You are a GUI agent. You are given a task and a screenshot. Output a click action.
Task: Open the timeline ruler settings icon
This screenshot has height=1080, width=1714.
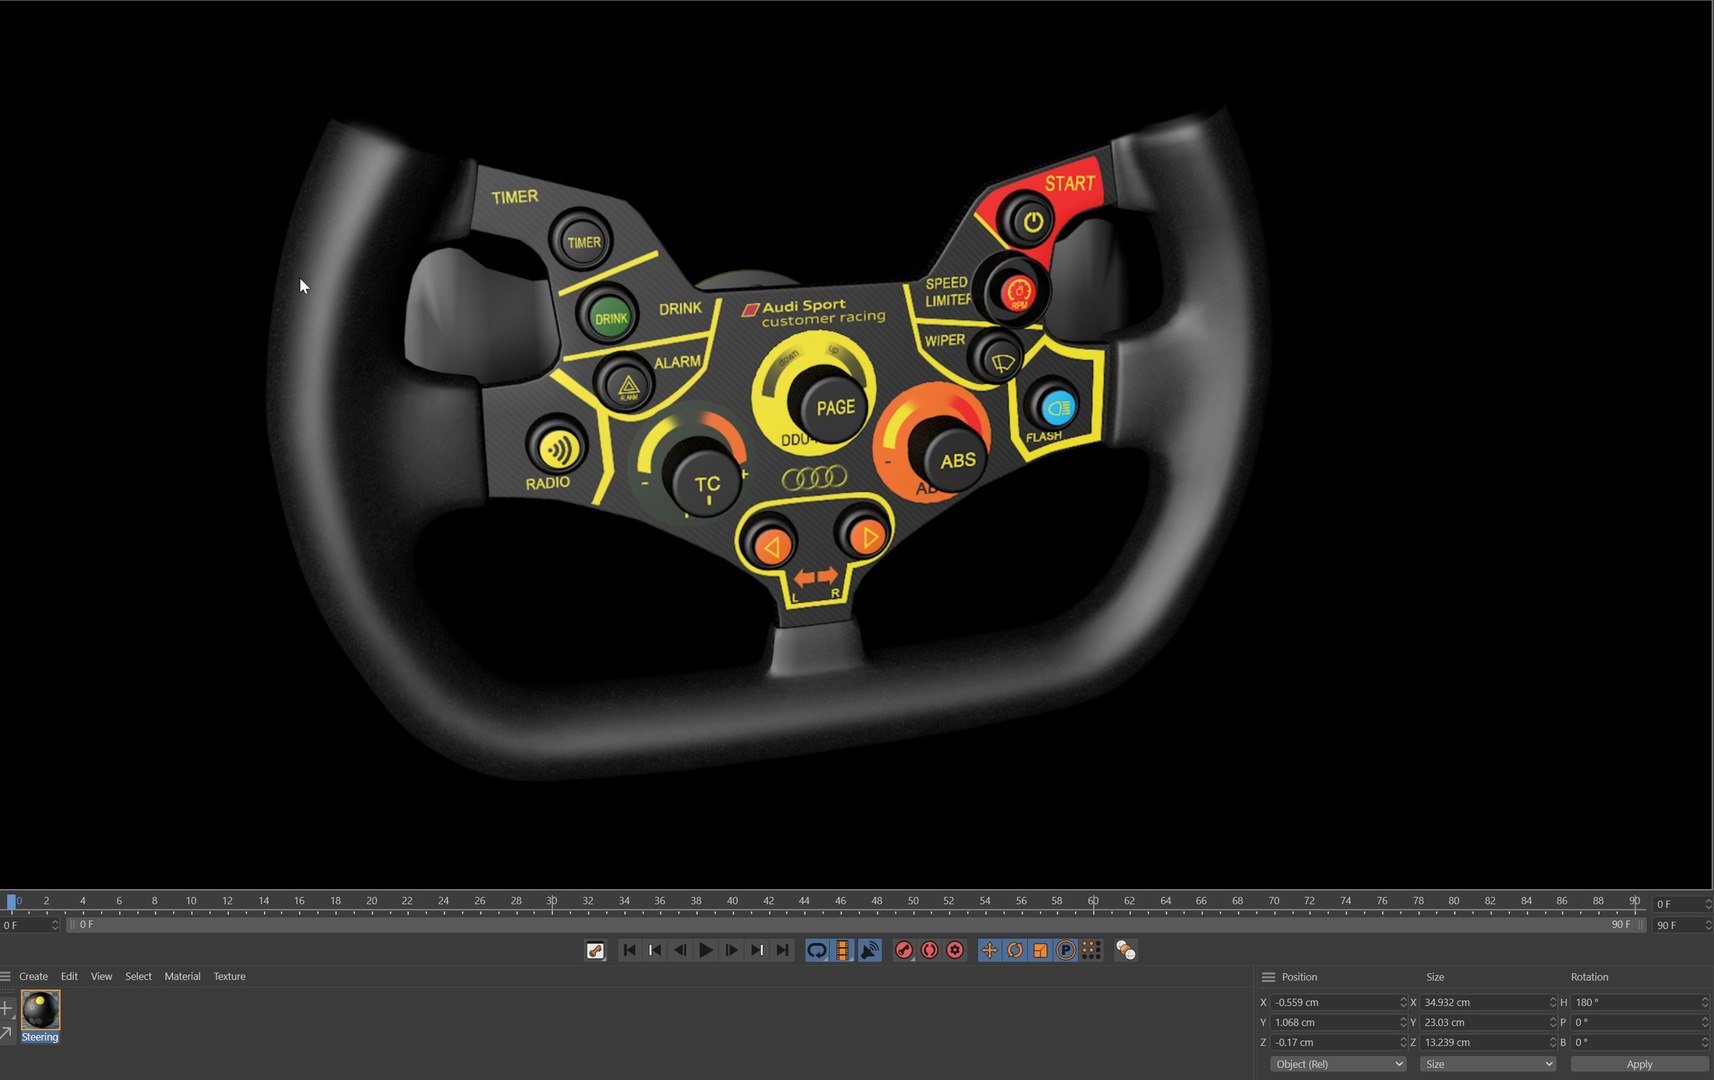tap(595, 950)
